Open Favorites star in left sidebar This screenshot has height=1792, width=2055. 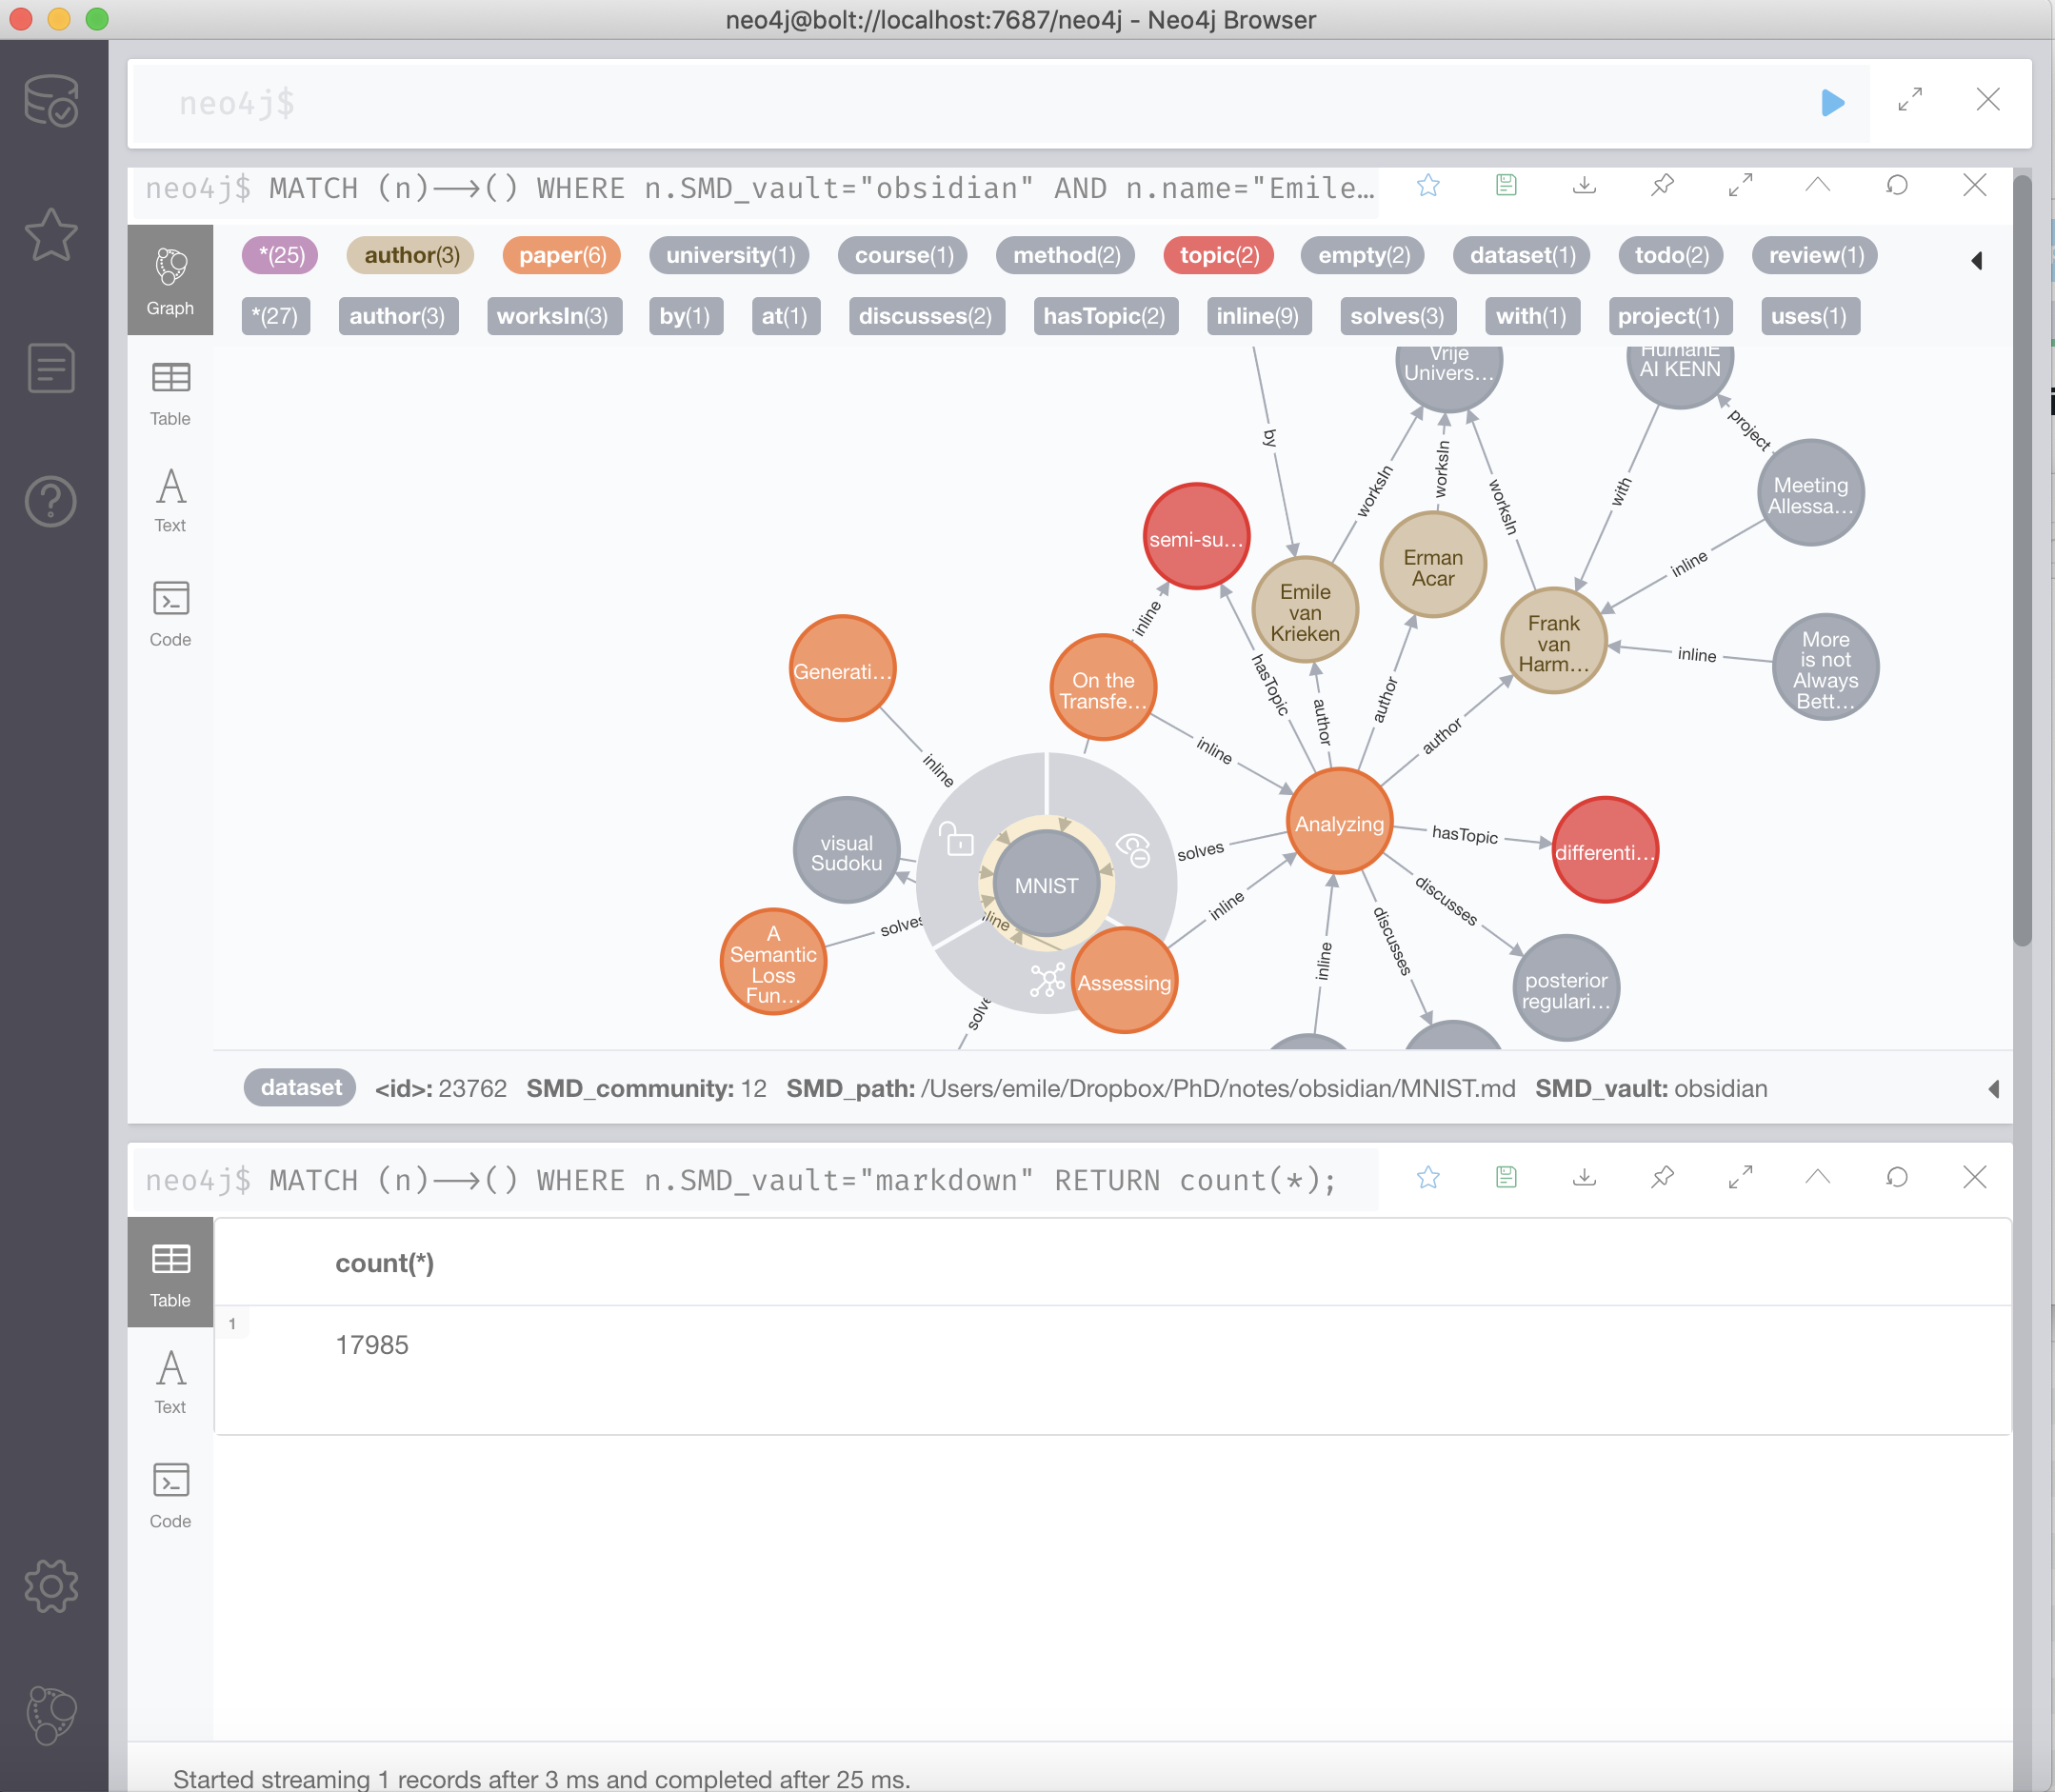pos(51,235)
